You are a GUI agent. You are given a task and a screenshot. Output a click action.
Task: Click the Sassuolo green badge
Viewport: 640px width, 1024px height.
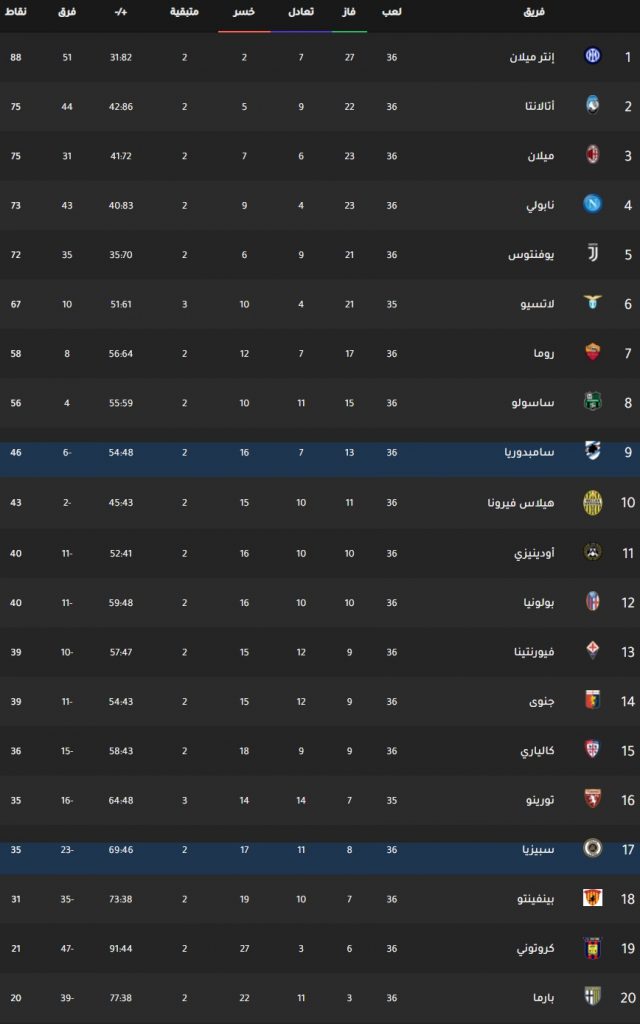click(592, 402)
